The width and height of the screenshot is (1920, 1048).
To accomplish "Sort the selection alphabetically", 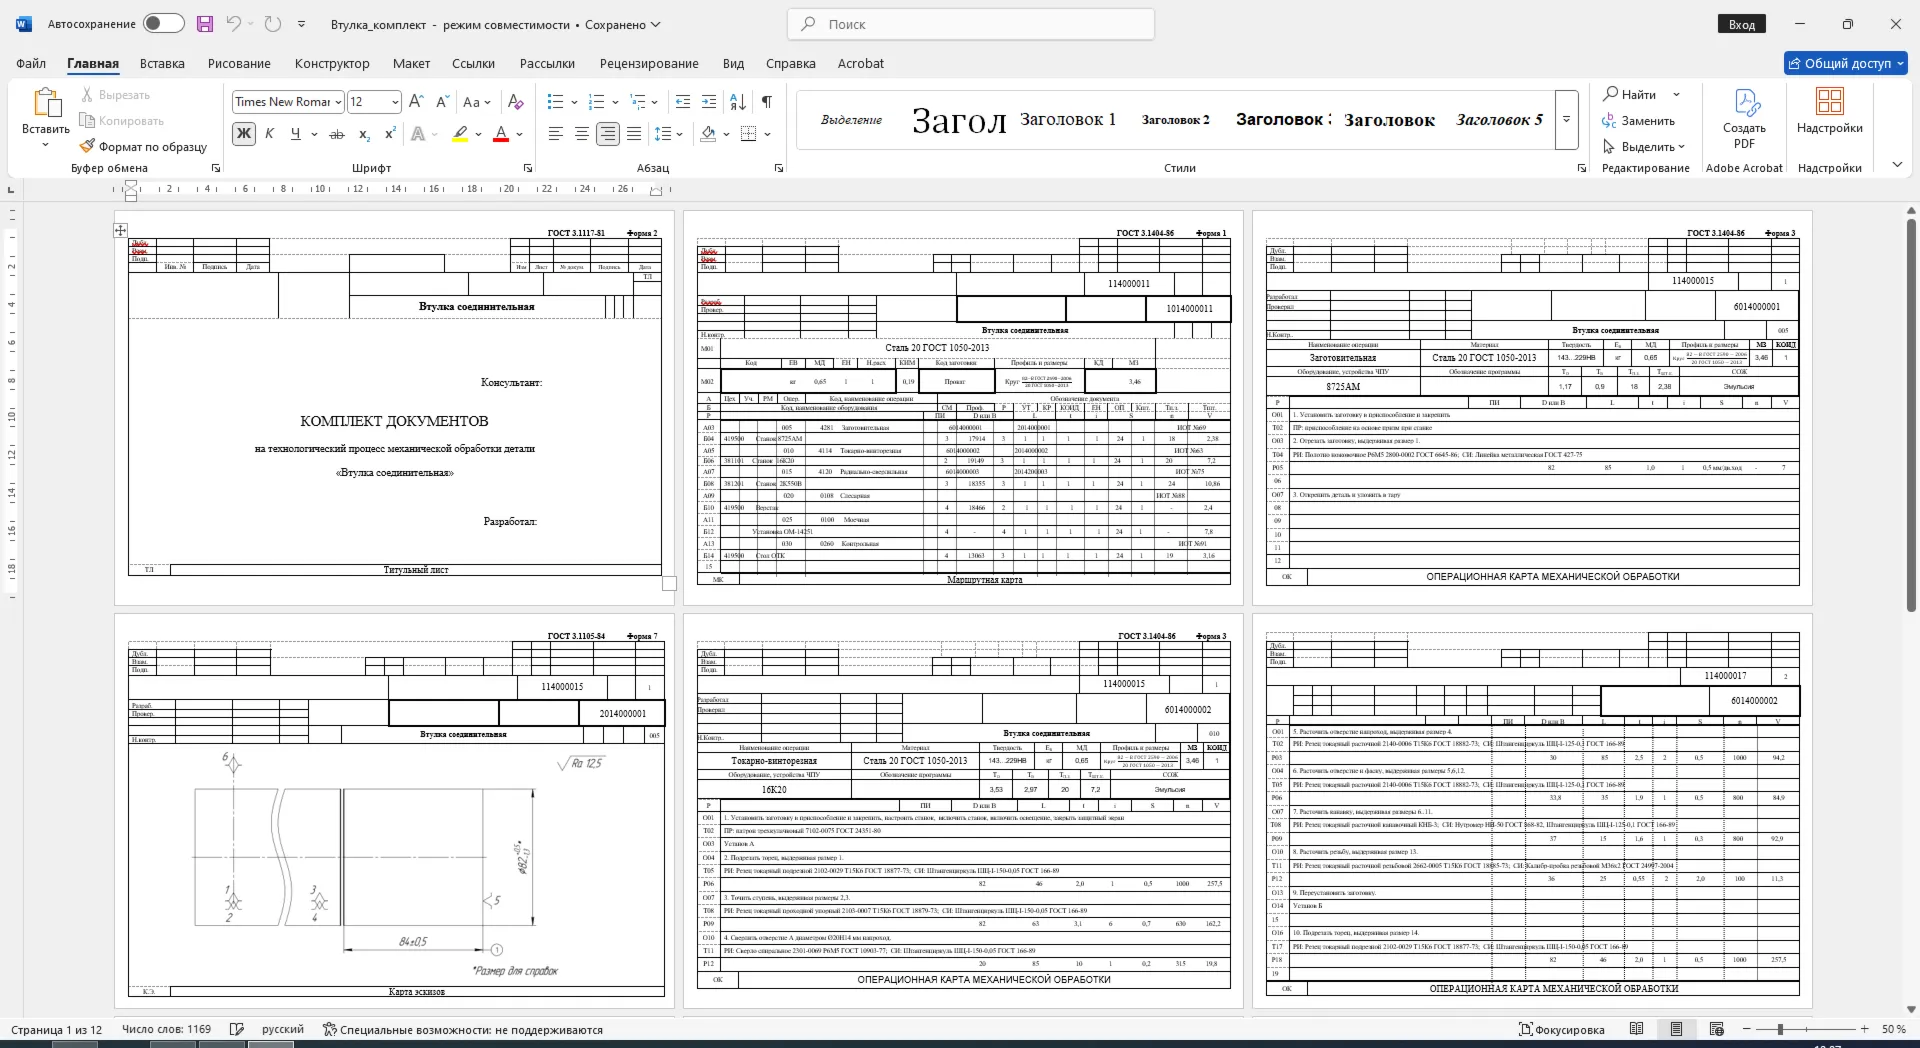I will 738,102.
